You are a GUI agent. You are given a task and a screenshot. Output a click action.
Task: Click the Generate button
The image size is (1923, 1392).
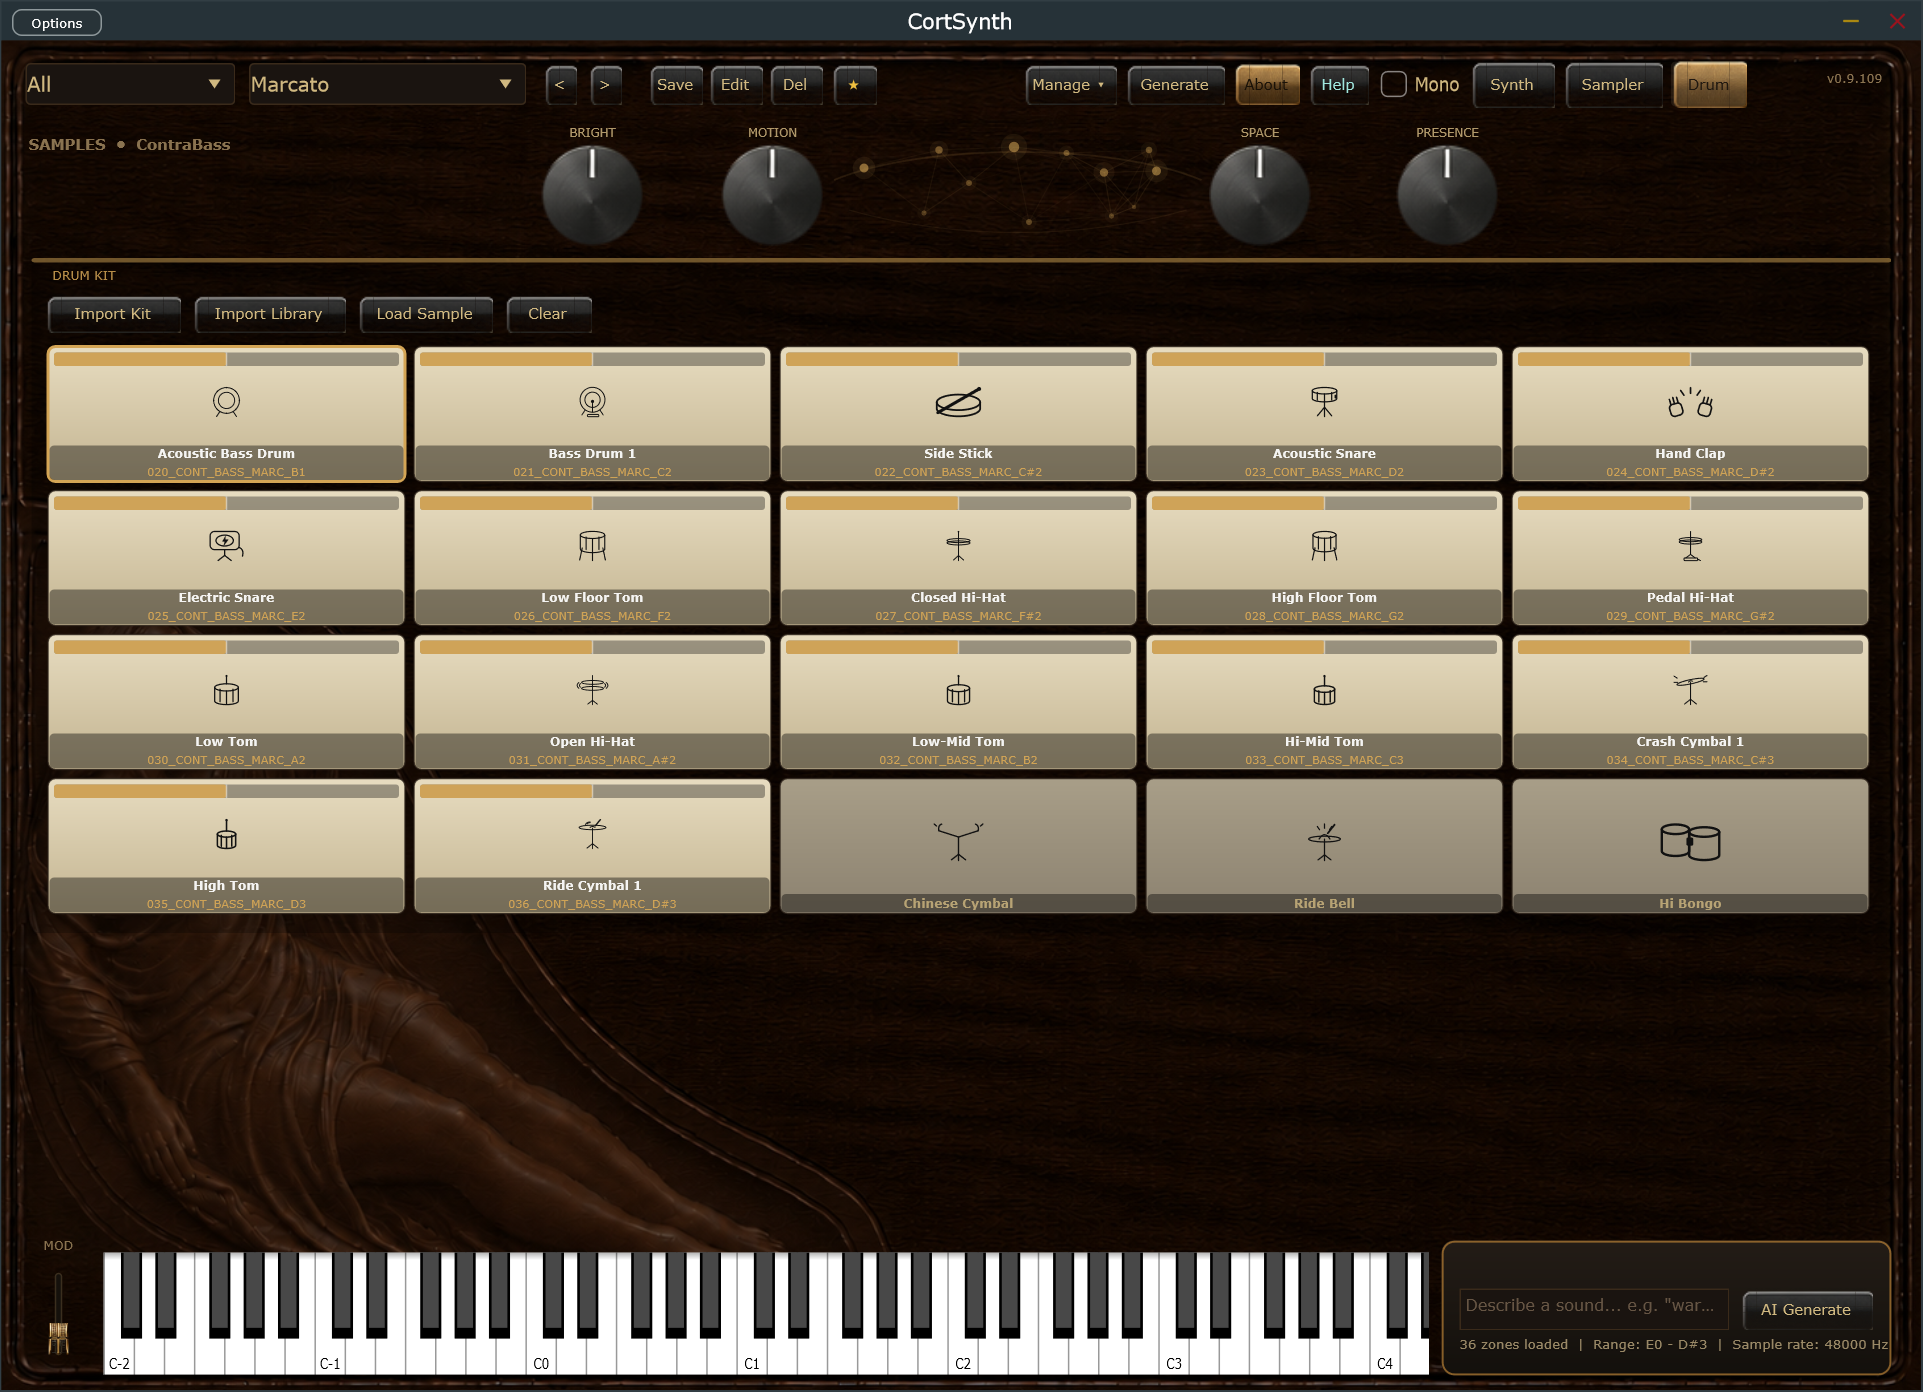click(x=1175, y=85)
